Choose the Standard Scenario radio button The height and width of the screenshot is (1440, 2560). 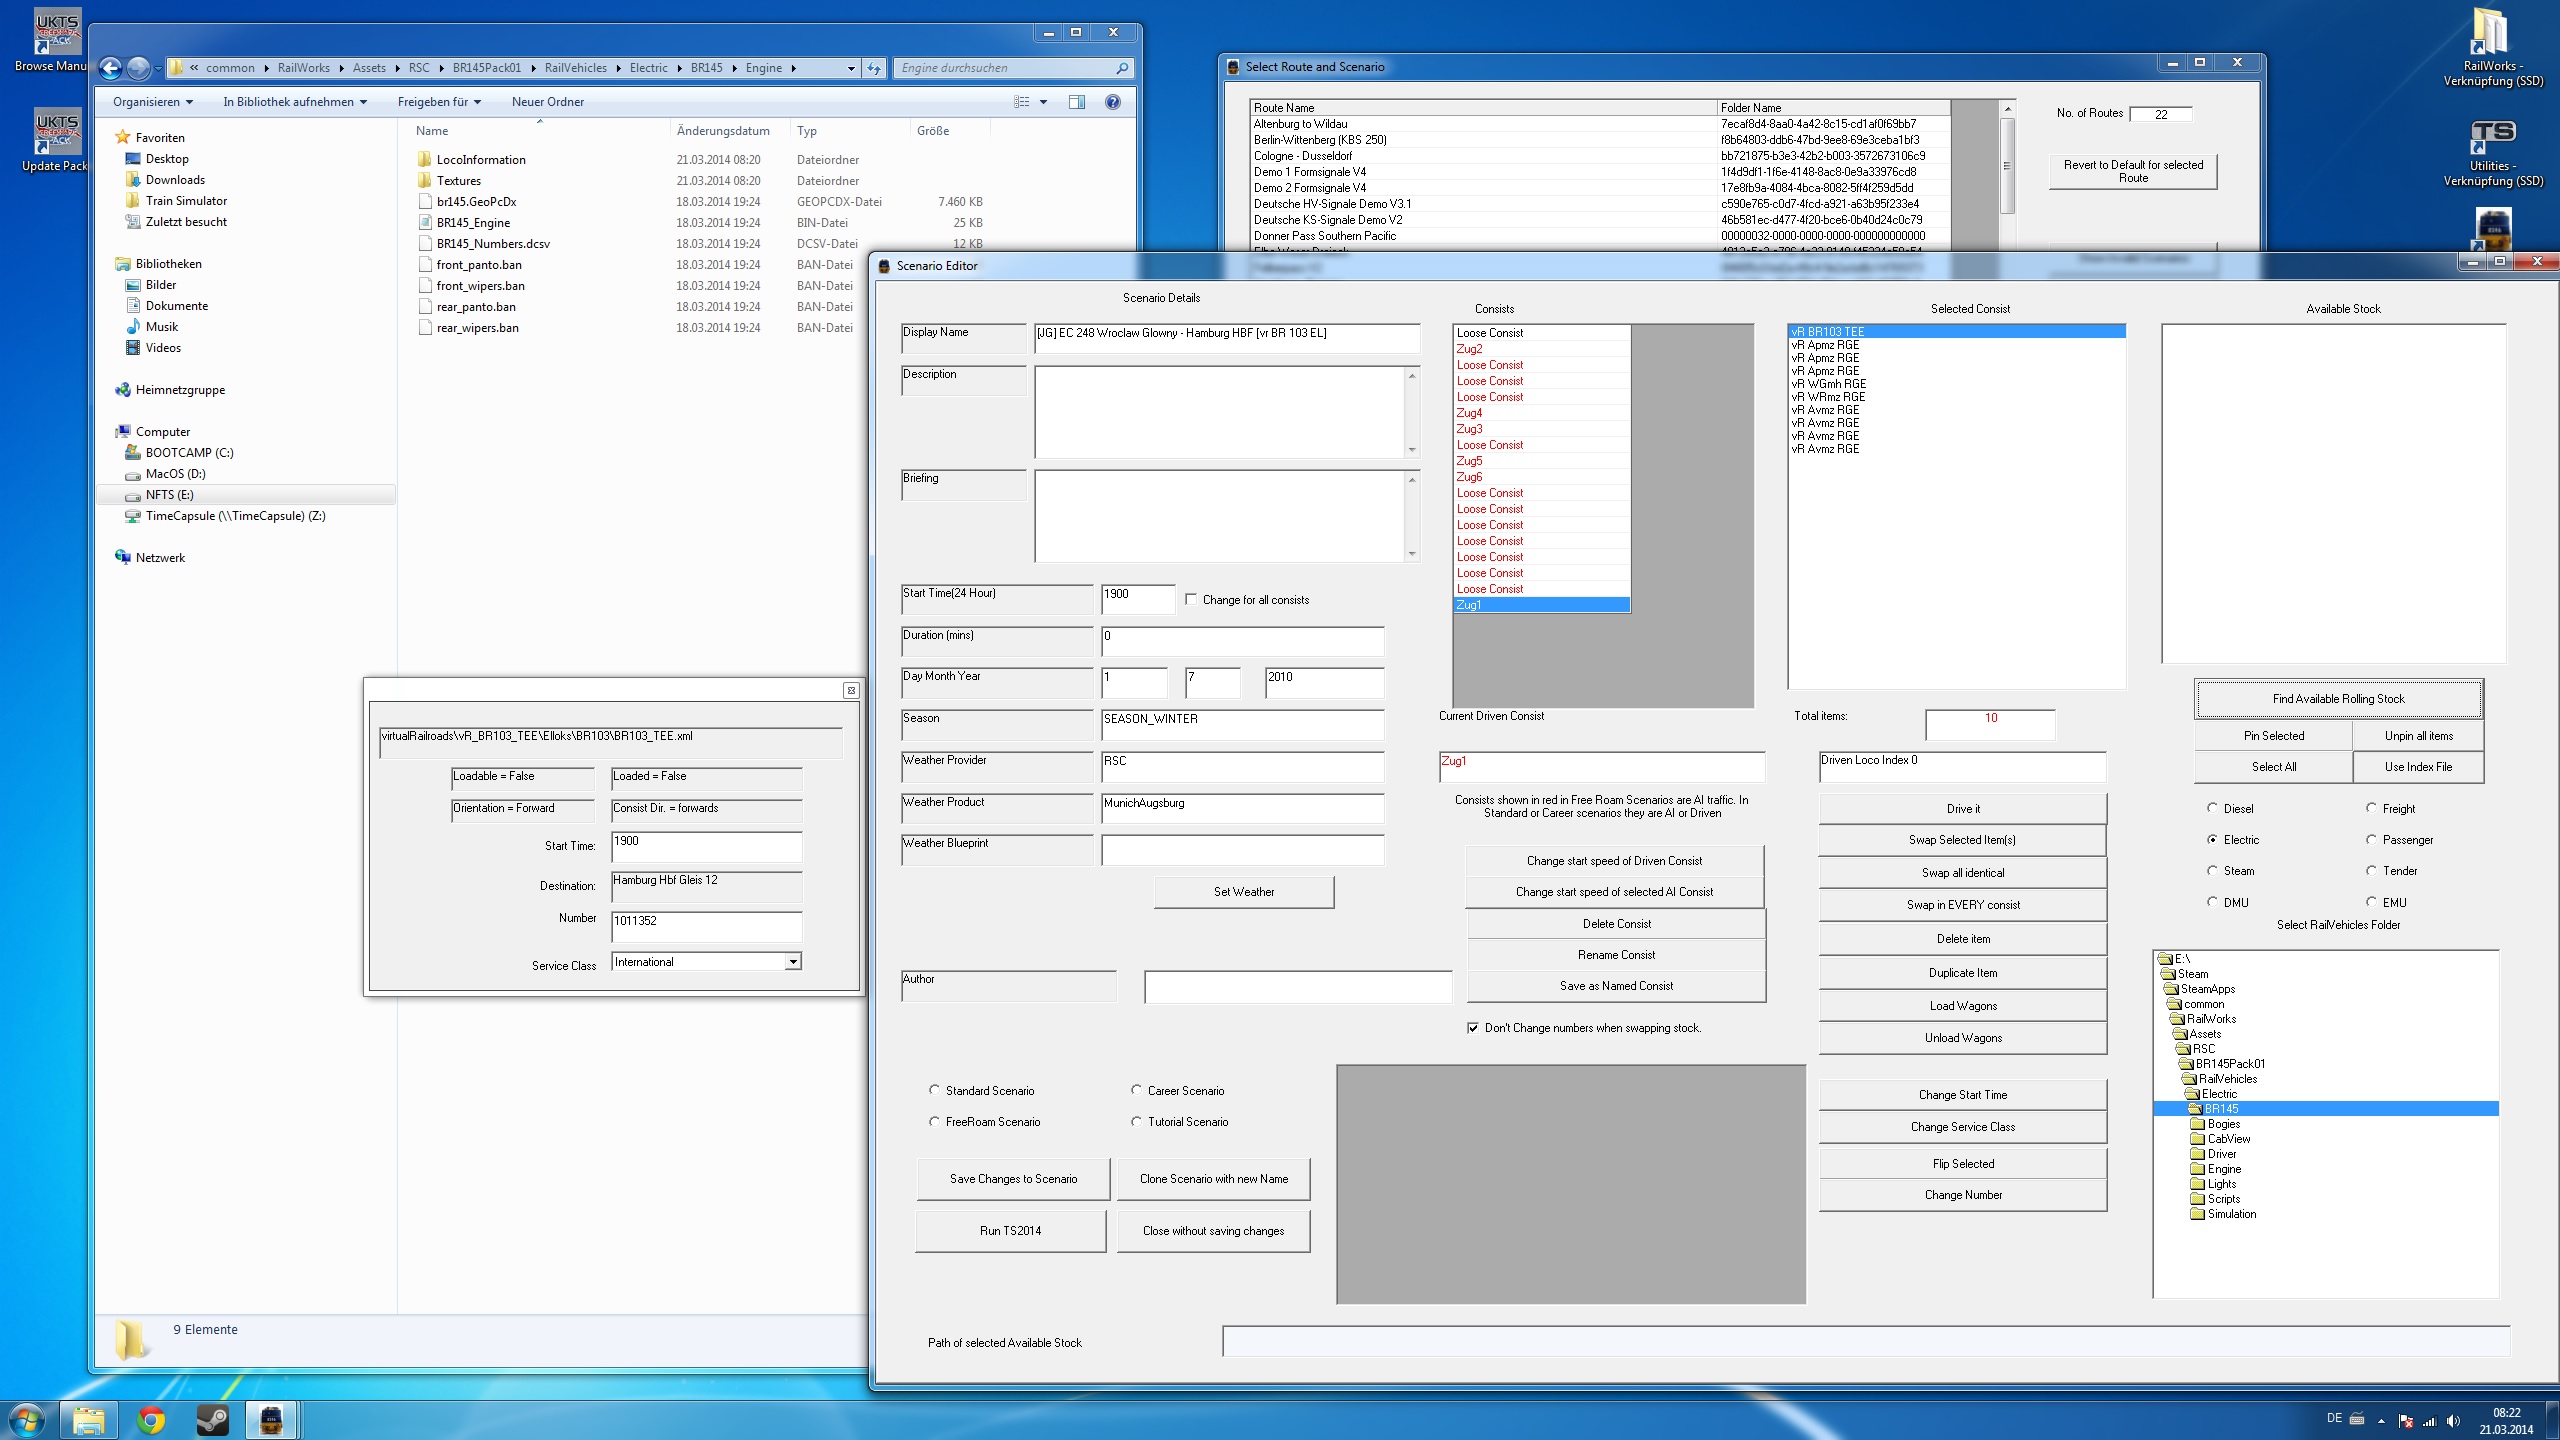coord(934,1090)
